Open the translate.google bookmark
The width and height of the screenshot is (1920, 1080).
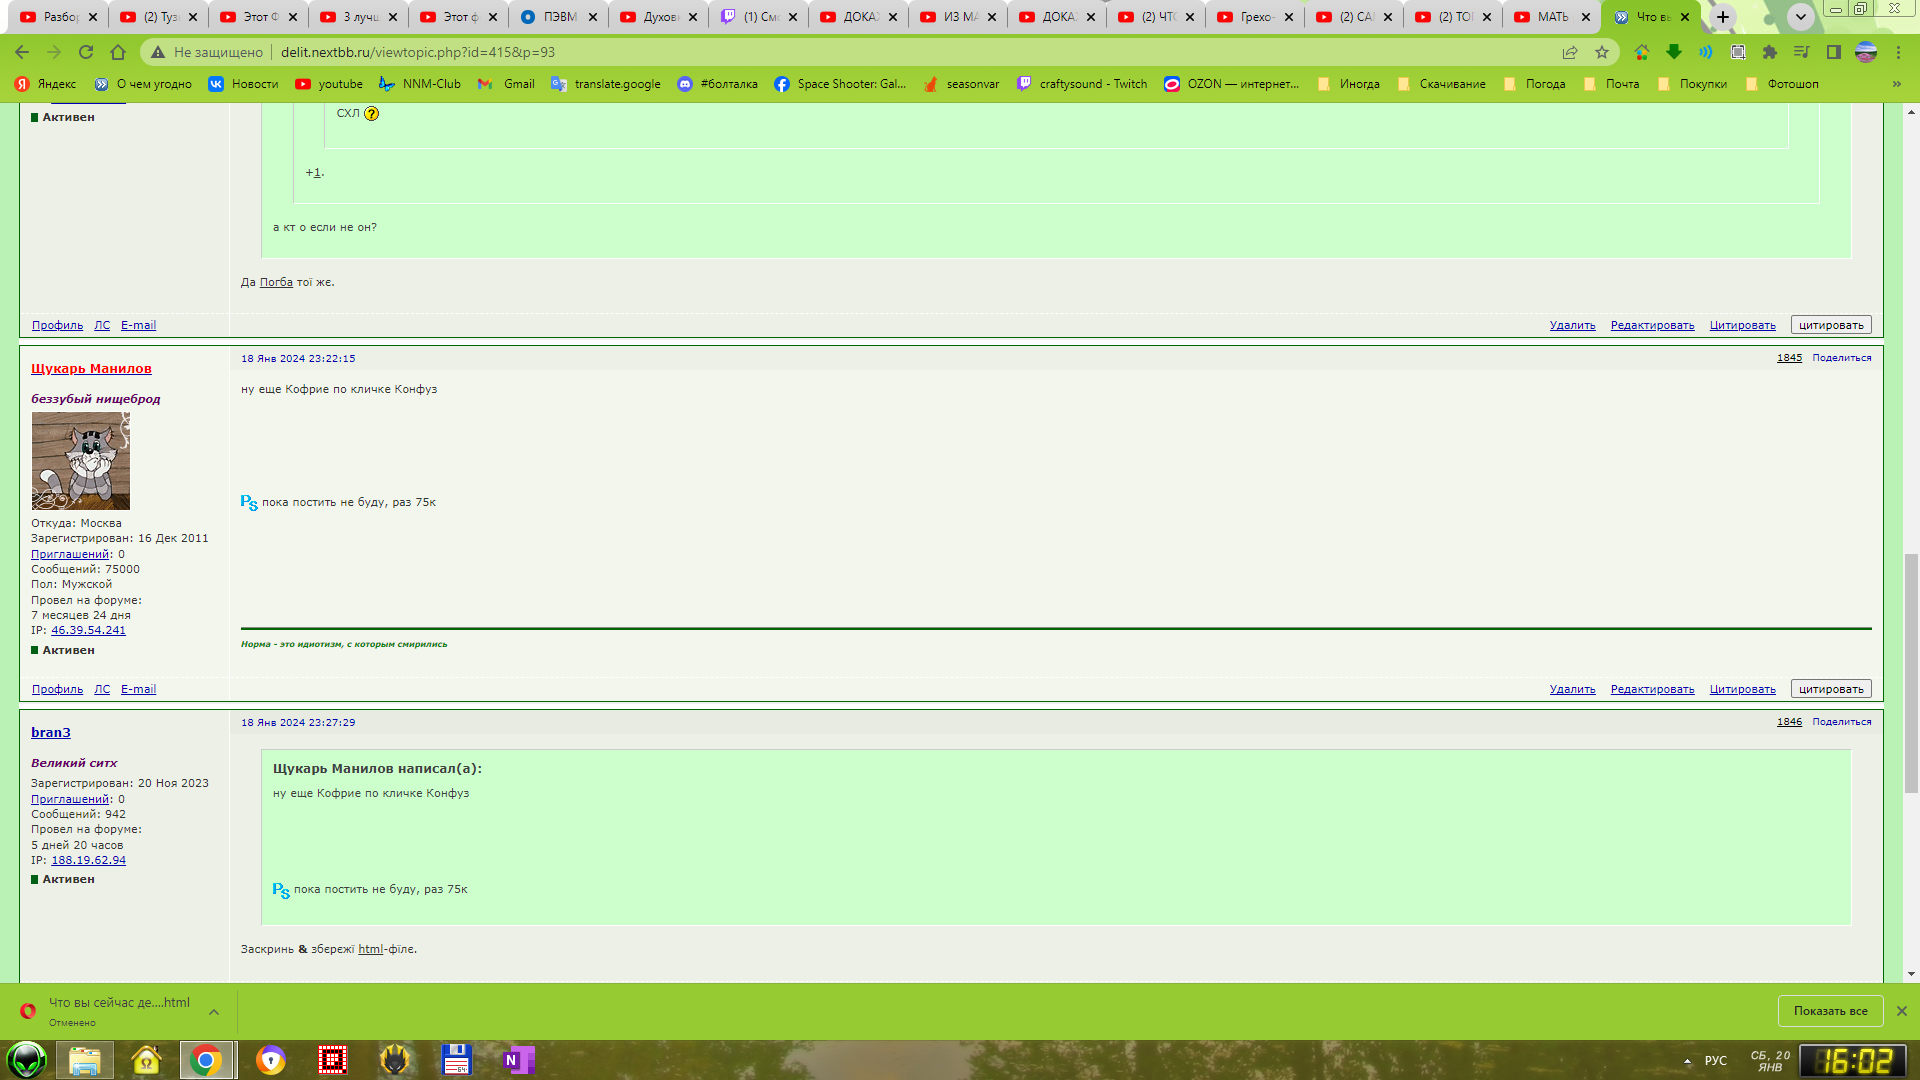(x=606, y=84)
